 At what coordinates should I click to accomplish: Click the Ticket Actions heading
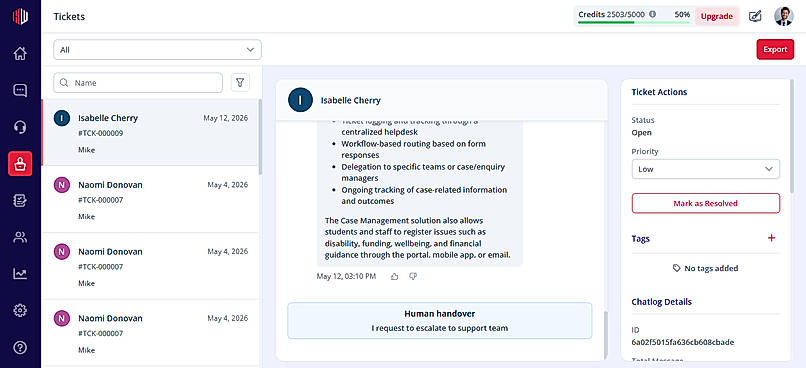[x=659, y=92]
